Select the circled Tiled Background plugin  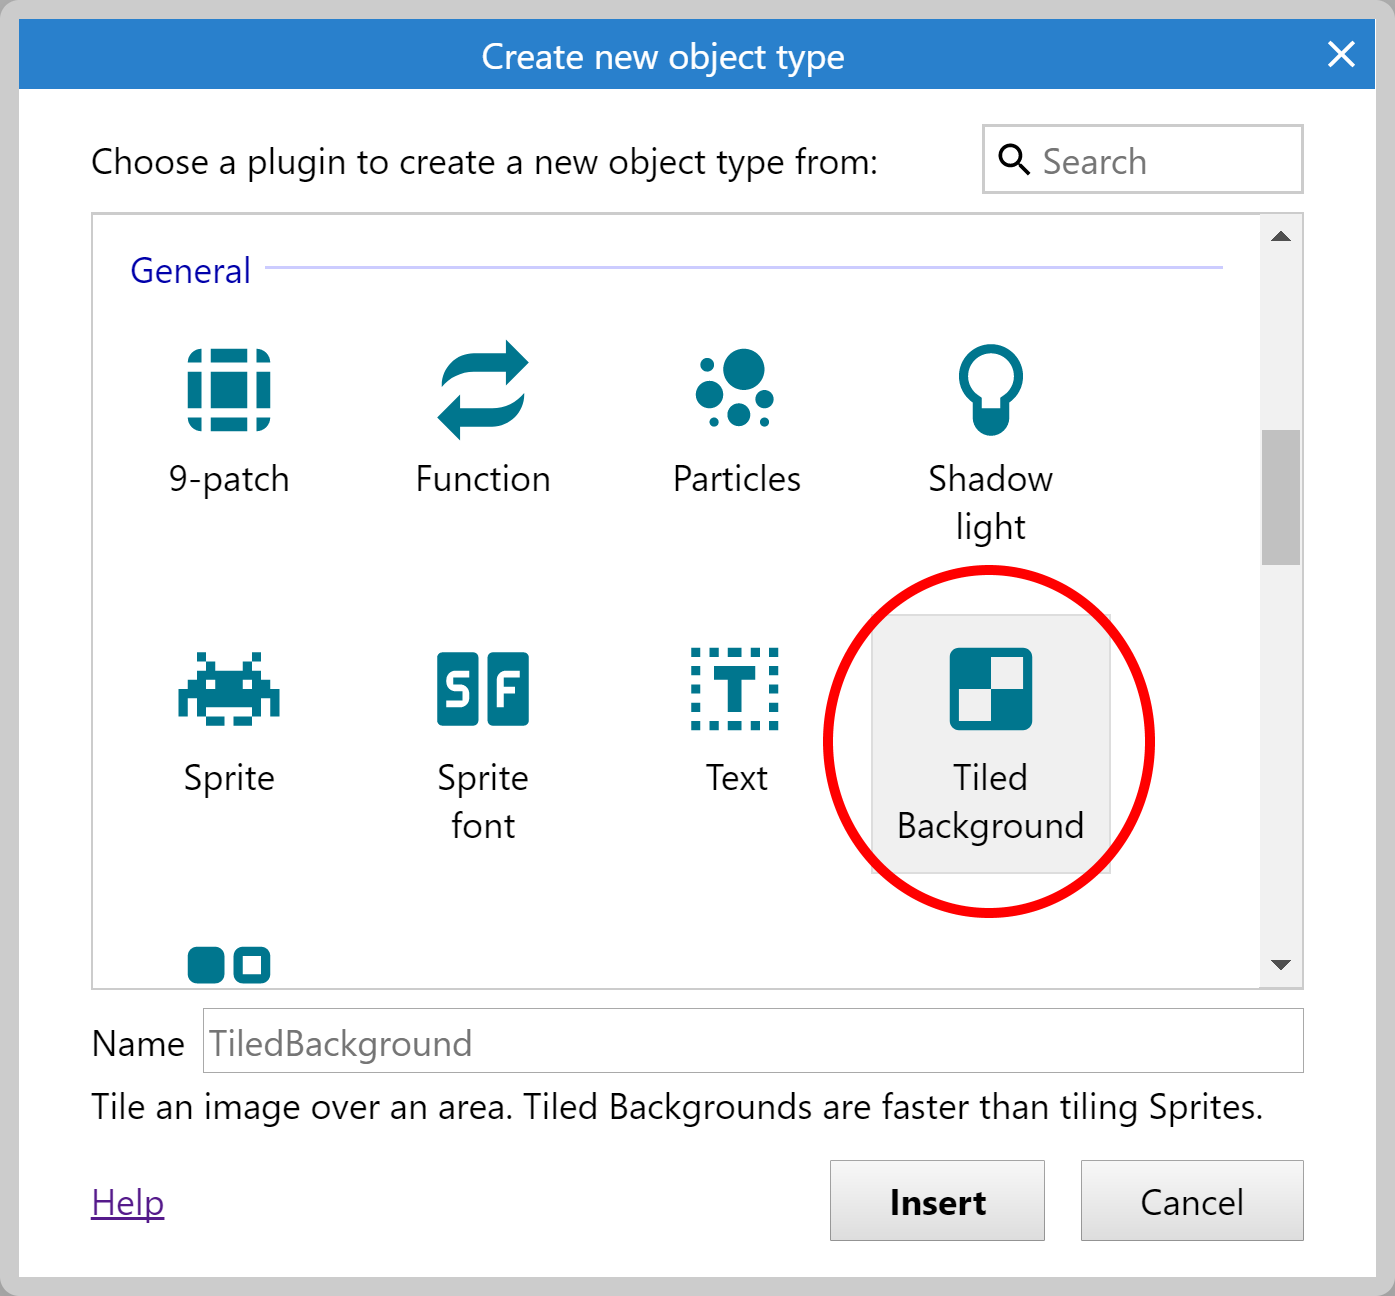click(x=990, y=690)
